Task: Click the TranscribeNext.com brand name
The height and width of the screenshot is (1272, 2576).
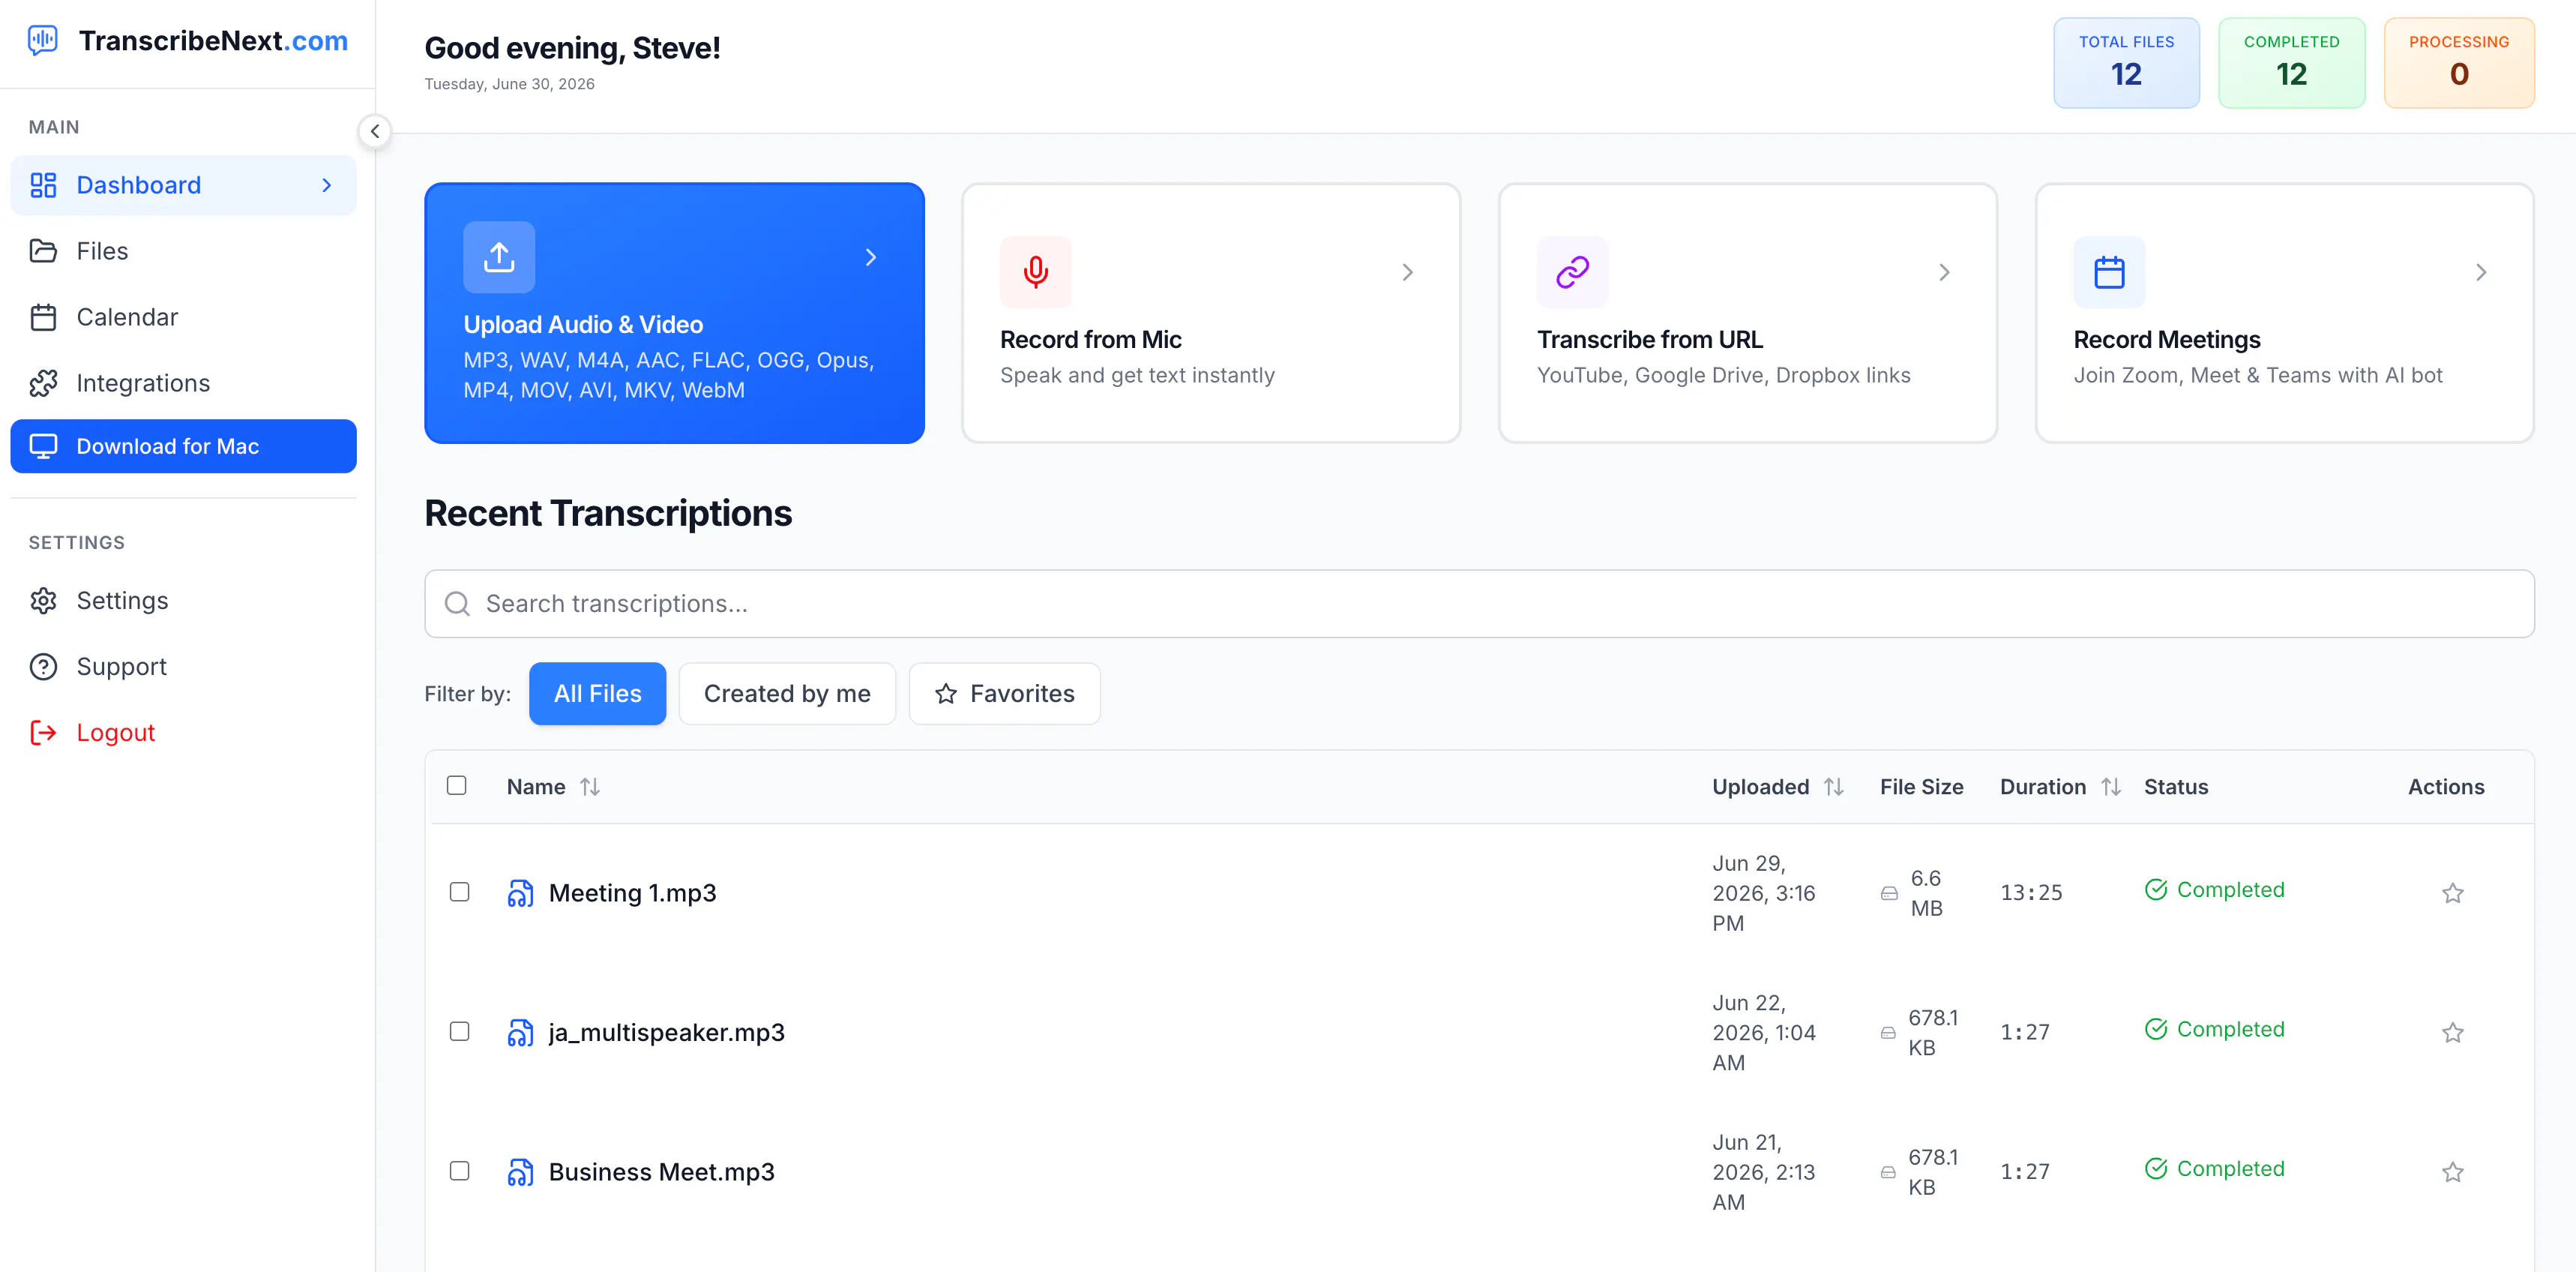Action: tap(213, 41)
